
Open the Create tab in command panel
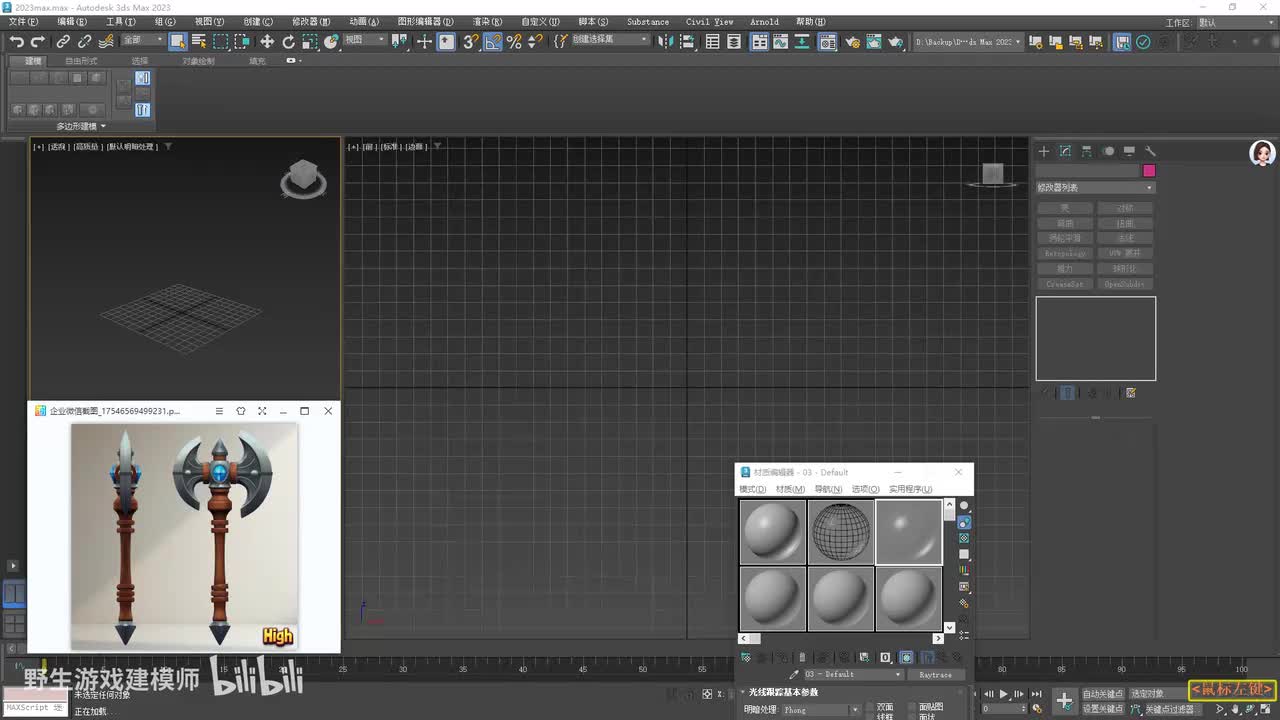[1044, 151]
